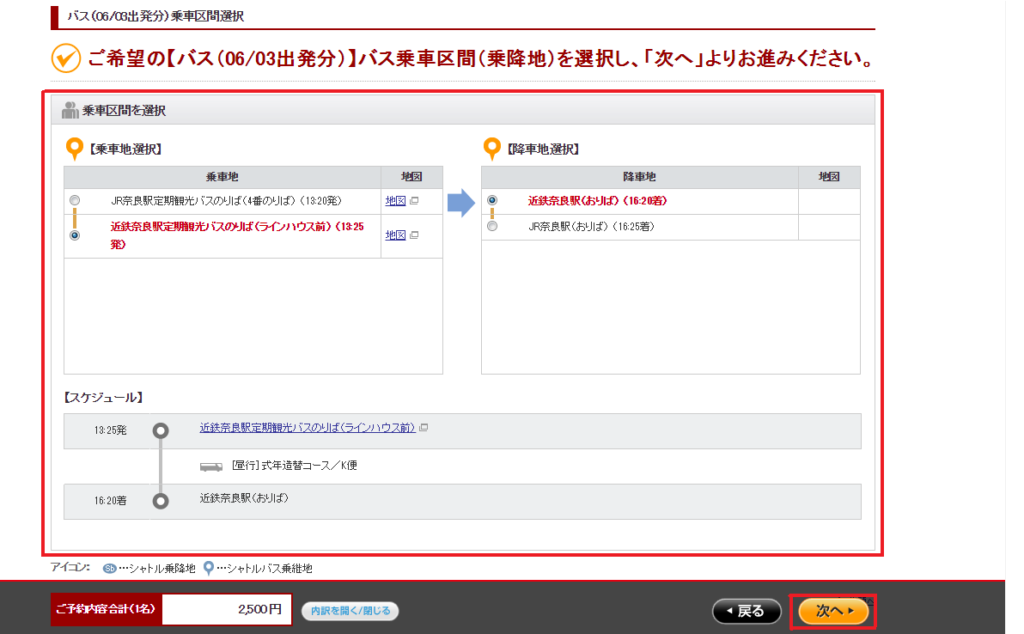Click the bus icon beside 式年造替コース
The height and width of the screenshot is (634, 1024).
tap(211, 466)
